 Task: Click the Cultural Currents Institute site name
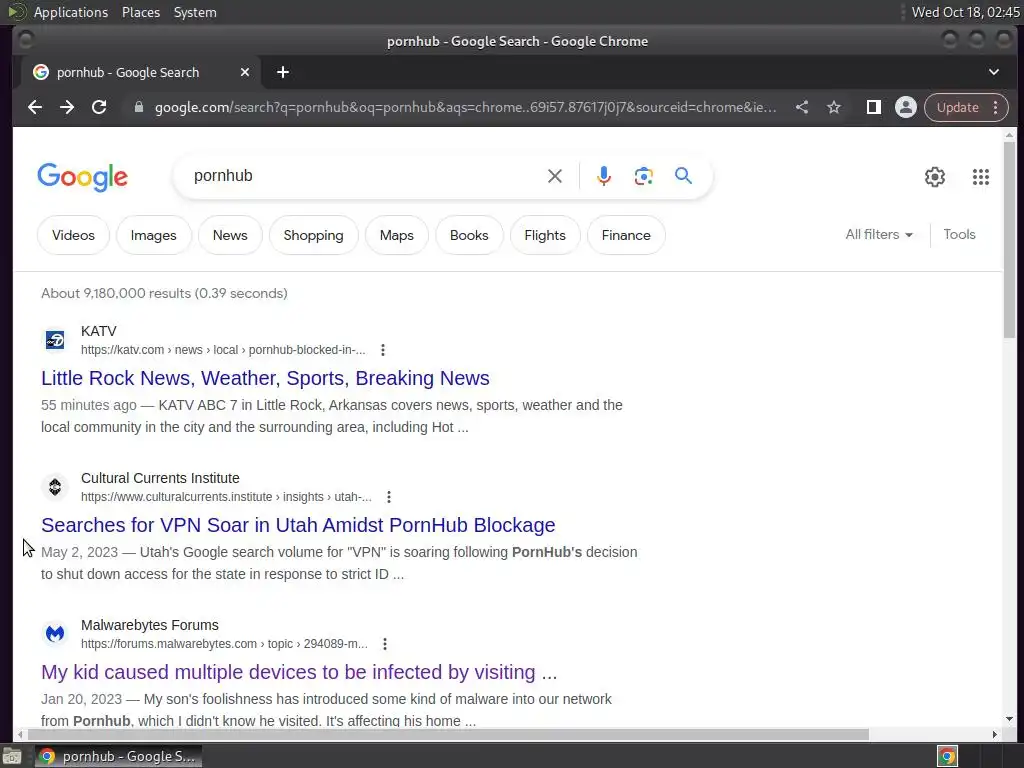pyautogui.click(x=160, y=478)
